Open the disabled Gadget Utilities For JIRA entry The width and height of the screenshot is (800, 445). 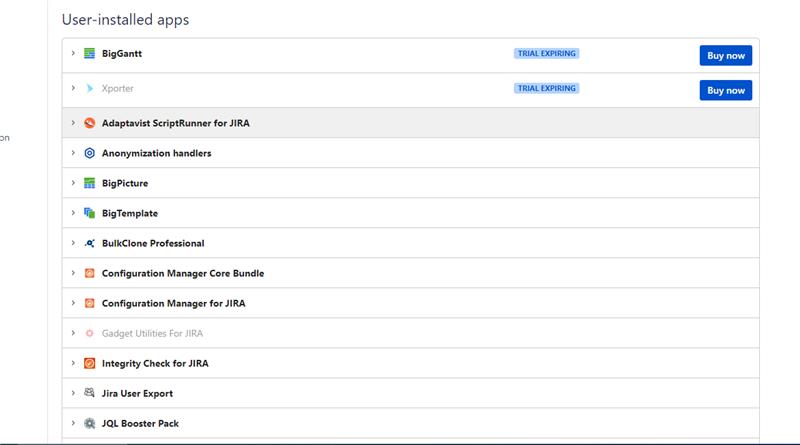coord(152,333)
